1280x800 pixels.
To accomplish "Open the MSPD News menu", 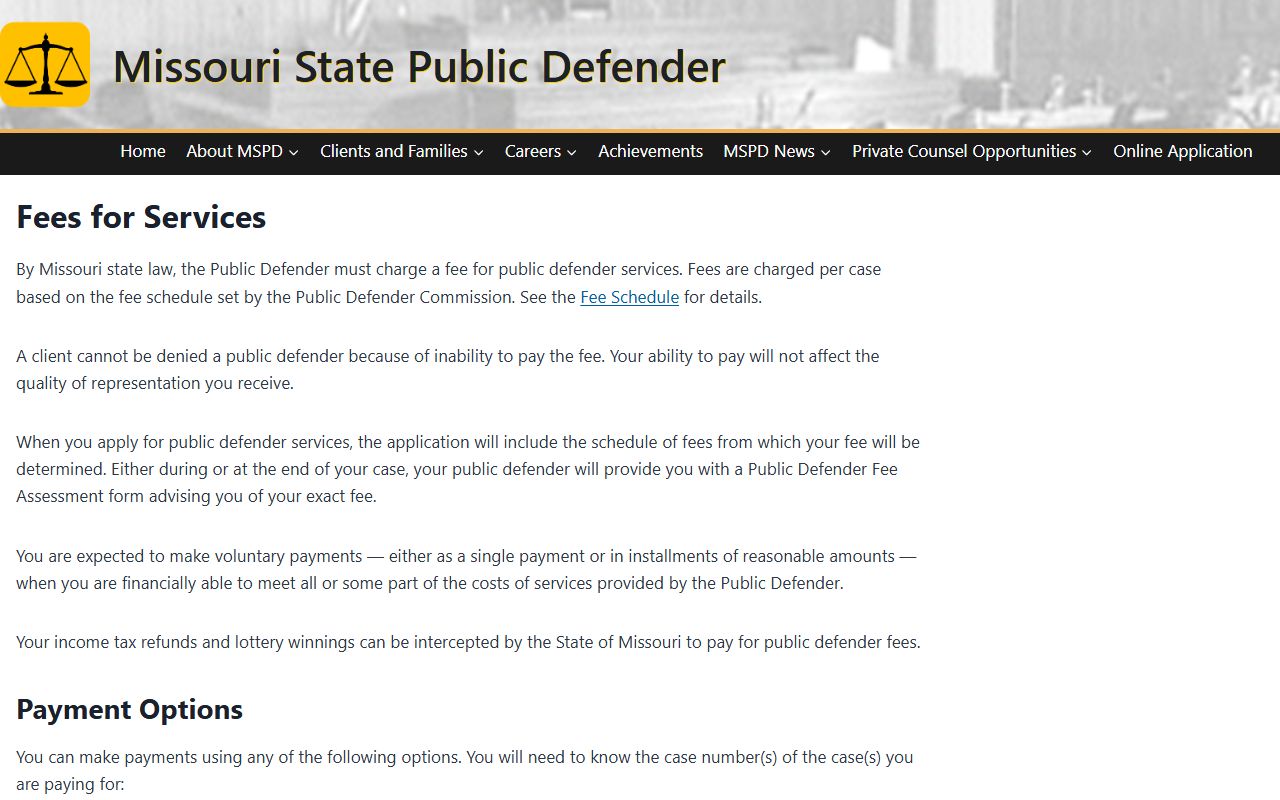I will [769, 151].
